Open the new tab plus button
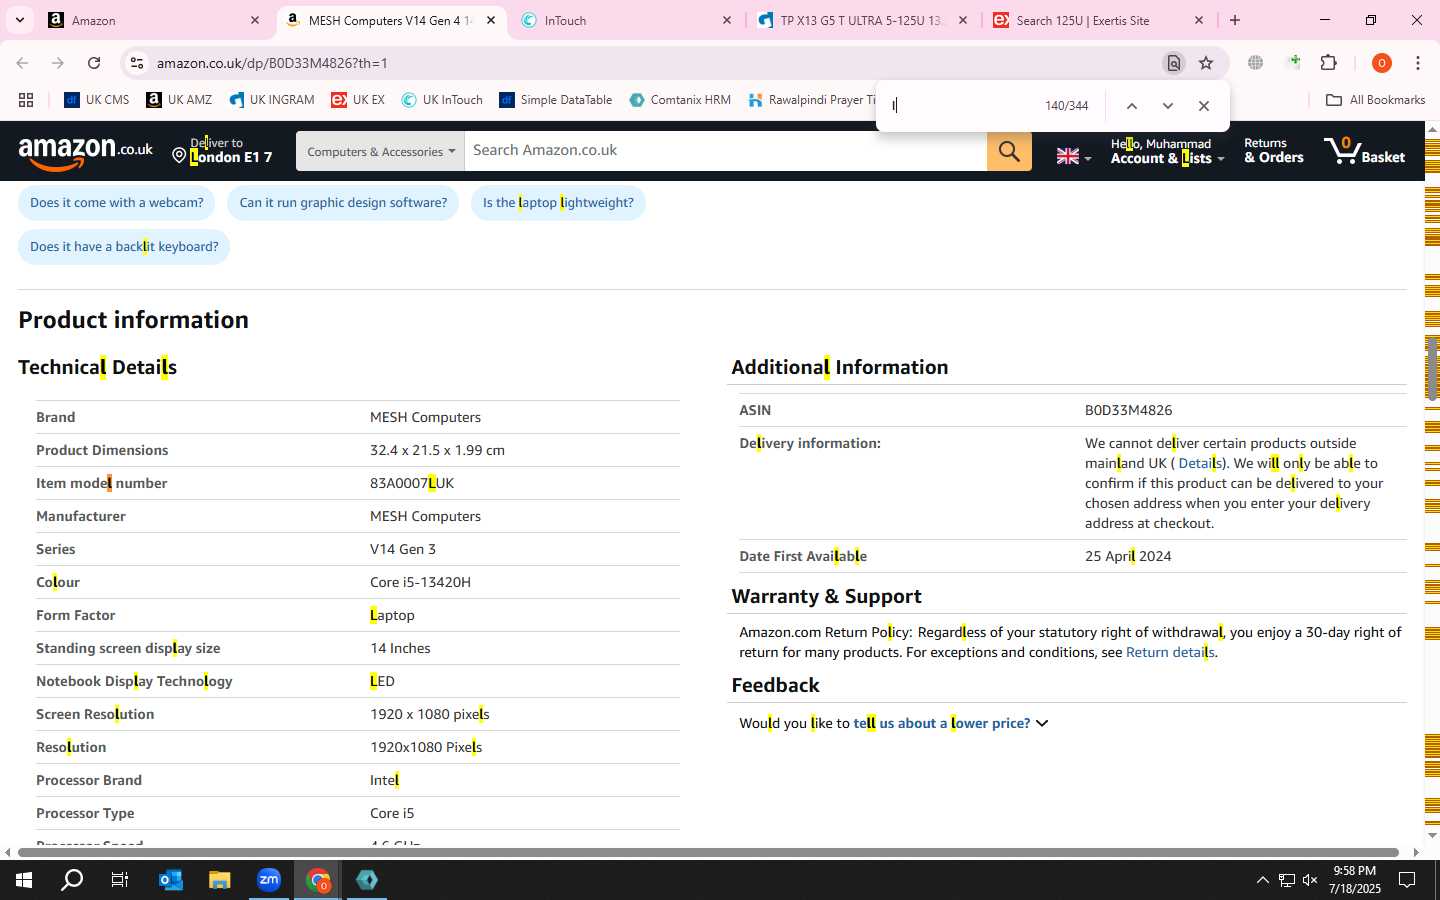The image size is (1440, 900). pyautogui.click(x=1235, y=20)
